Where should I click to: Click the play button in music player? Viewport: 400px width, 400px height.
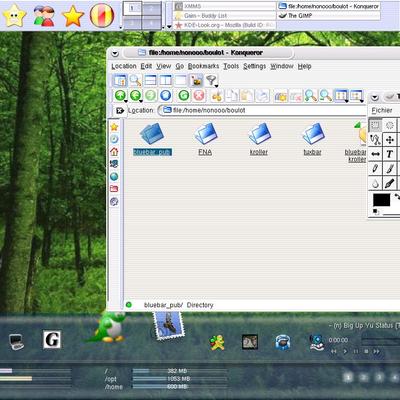pos(345,351)
